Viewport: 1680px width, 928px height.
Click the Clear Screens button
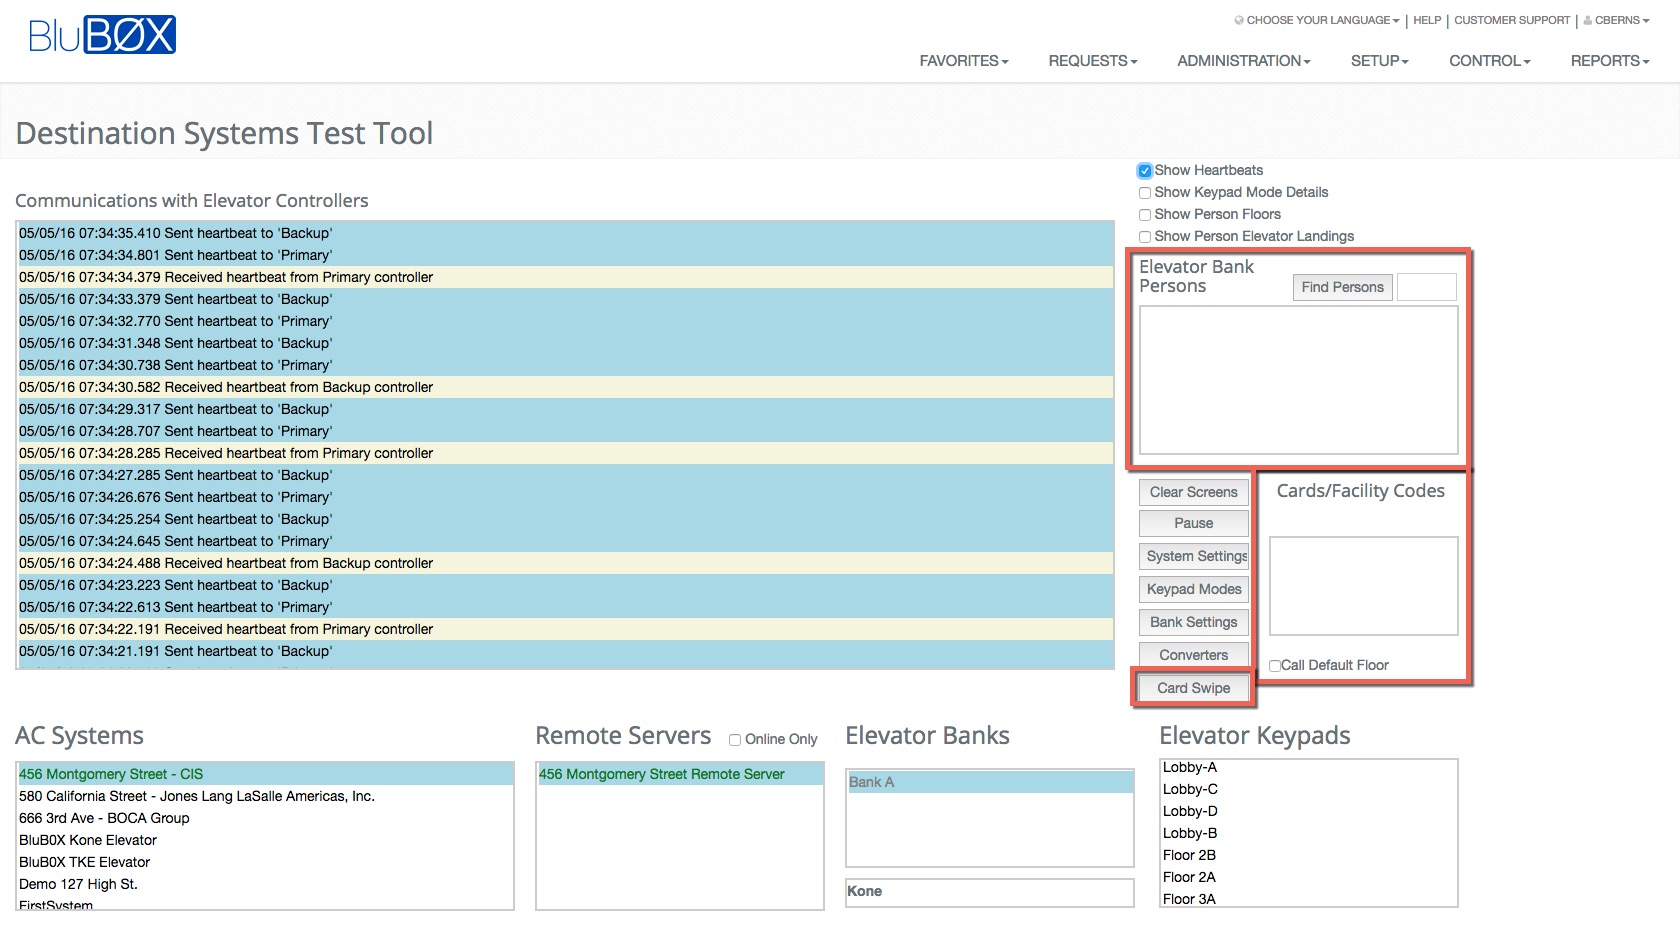pyautogui.click(x=1193, y=492)
